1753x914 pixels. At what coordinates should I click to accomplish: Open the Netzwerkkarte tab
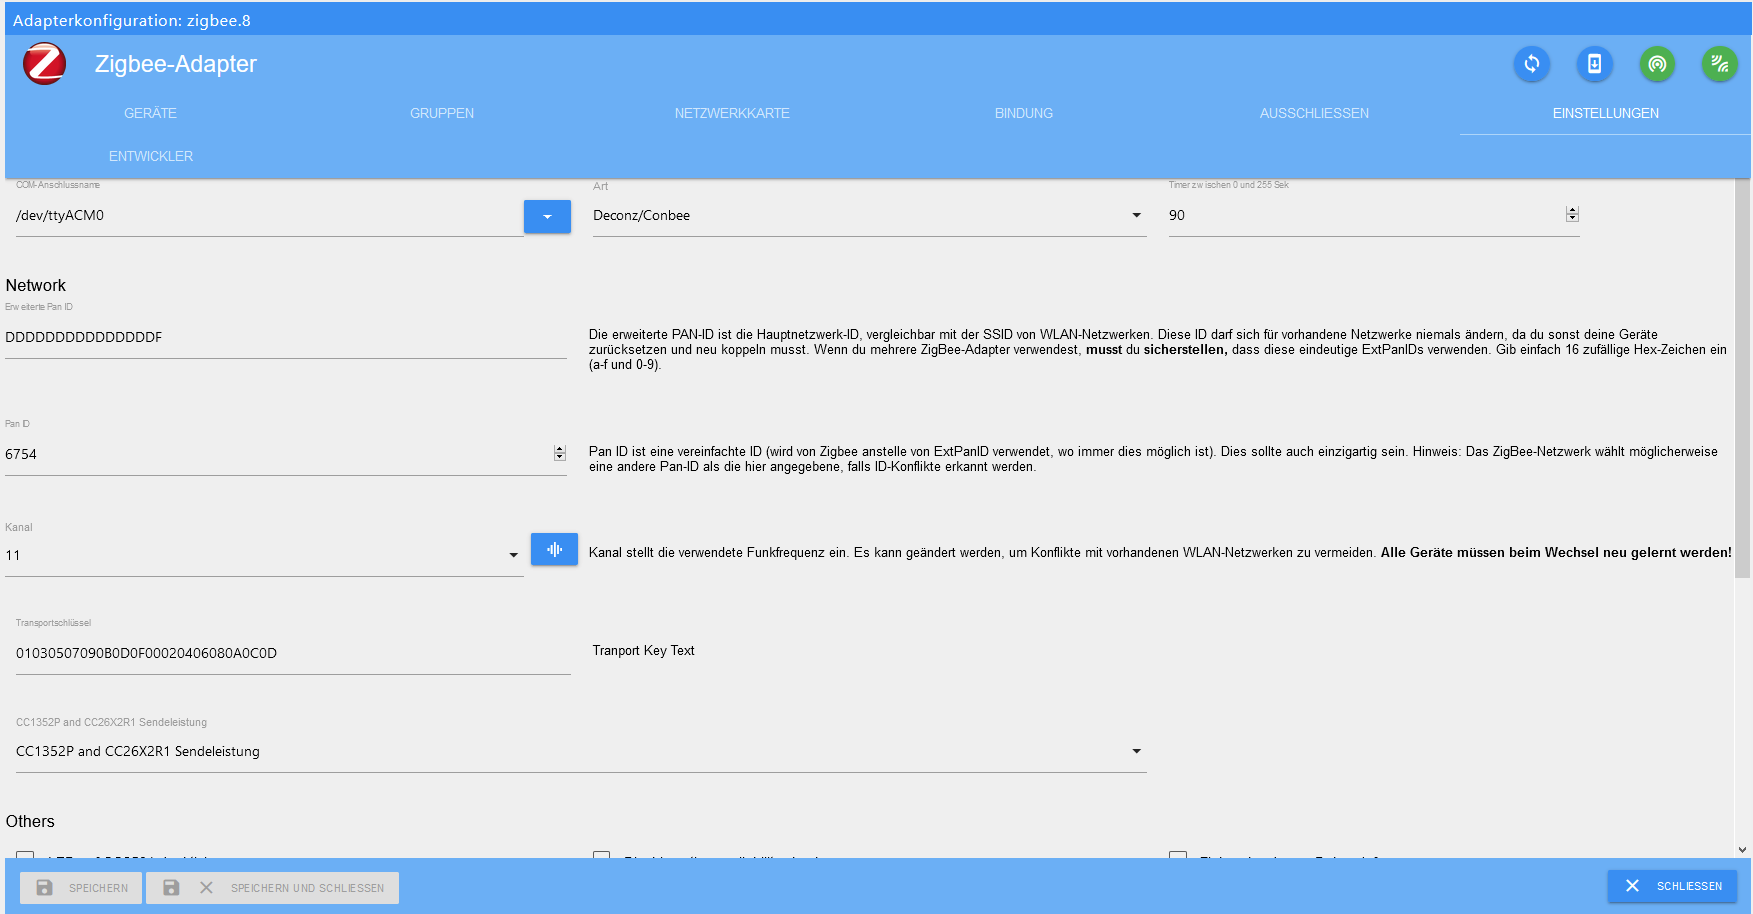pos(732,113)
